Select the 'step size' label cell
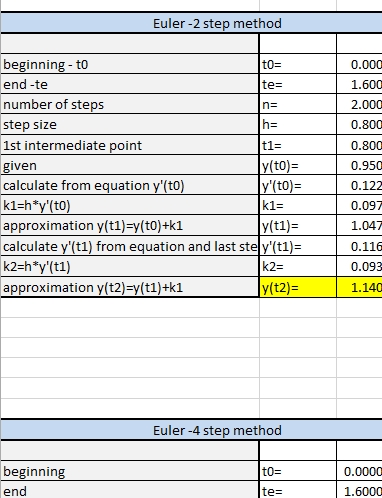 (x=130, y=124)
